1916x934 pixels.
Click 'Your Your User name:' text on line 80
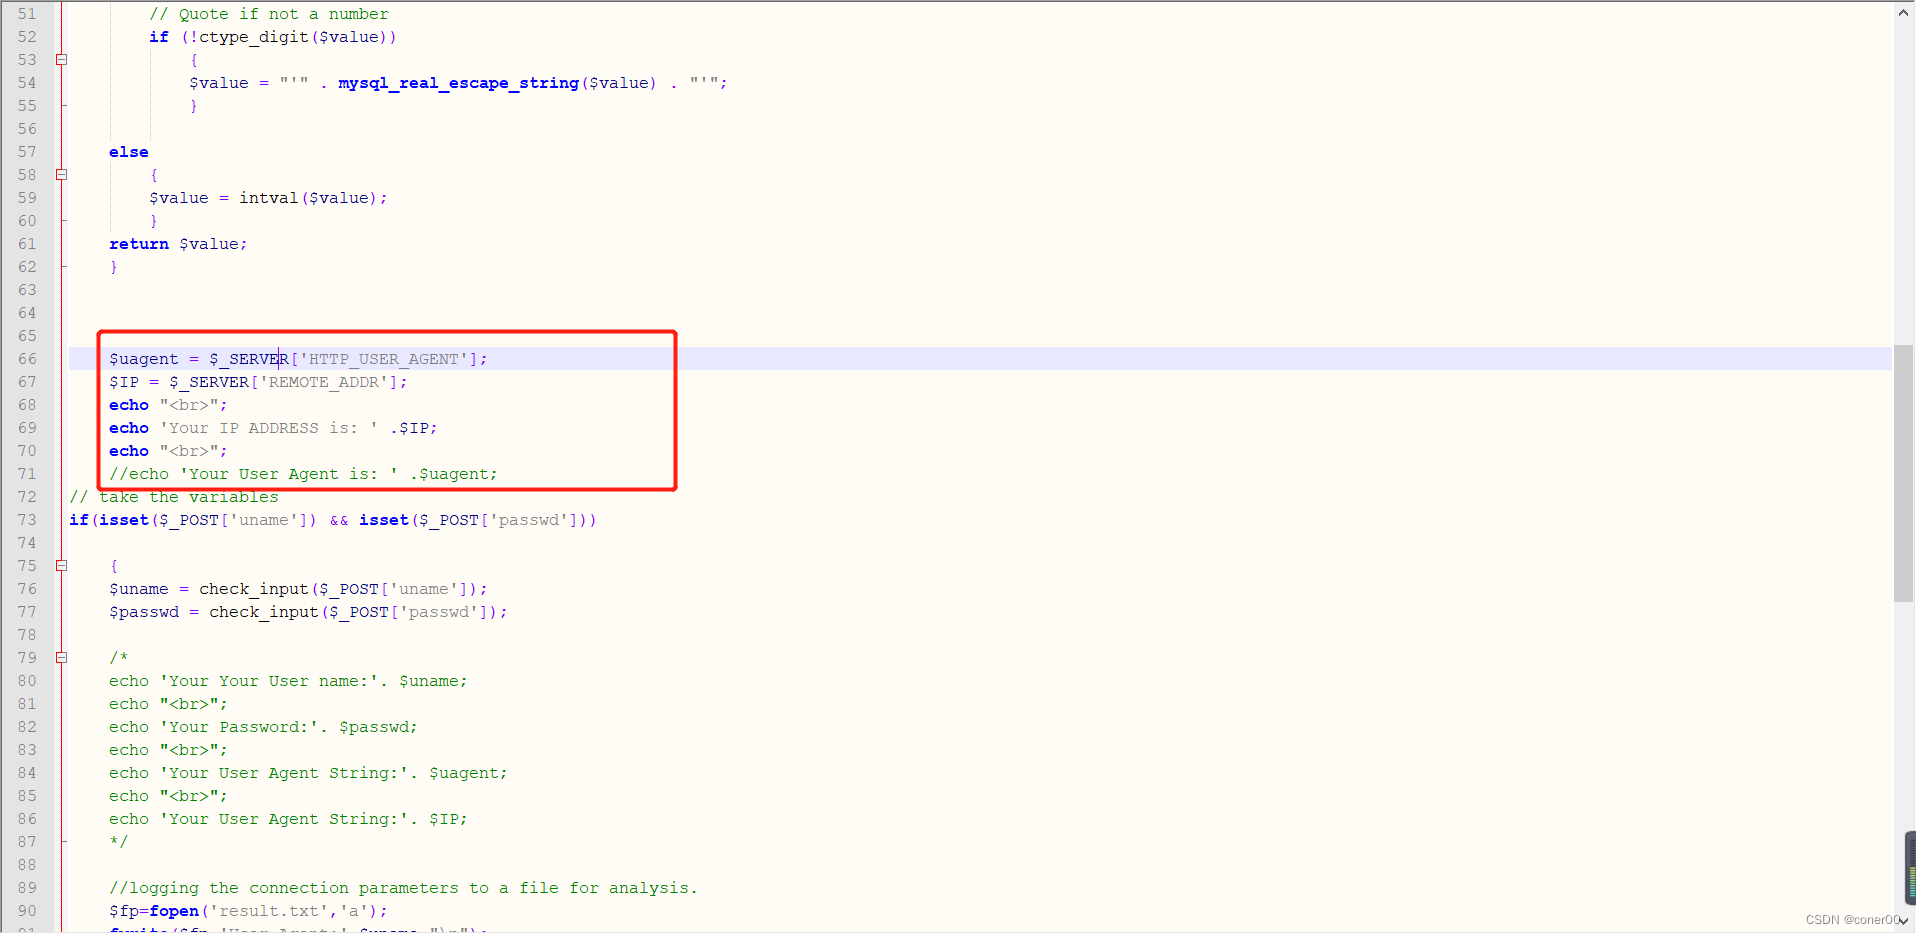coord(269,681)
